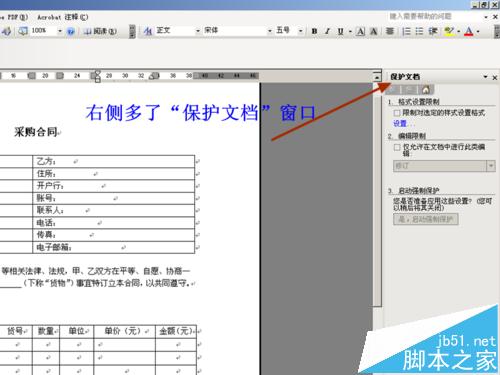Click the 住所： table cell
The image size is (500, 375).
coord(114,174)
